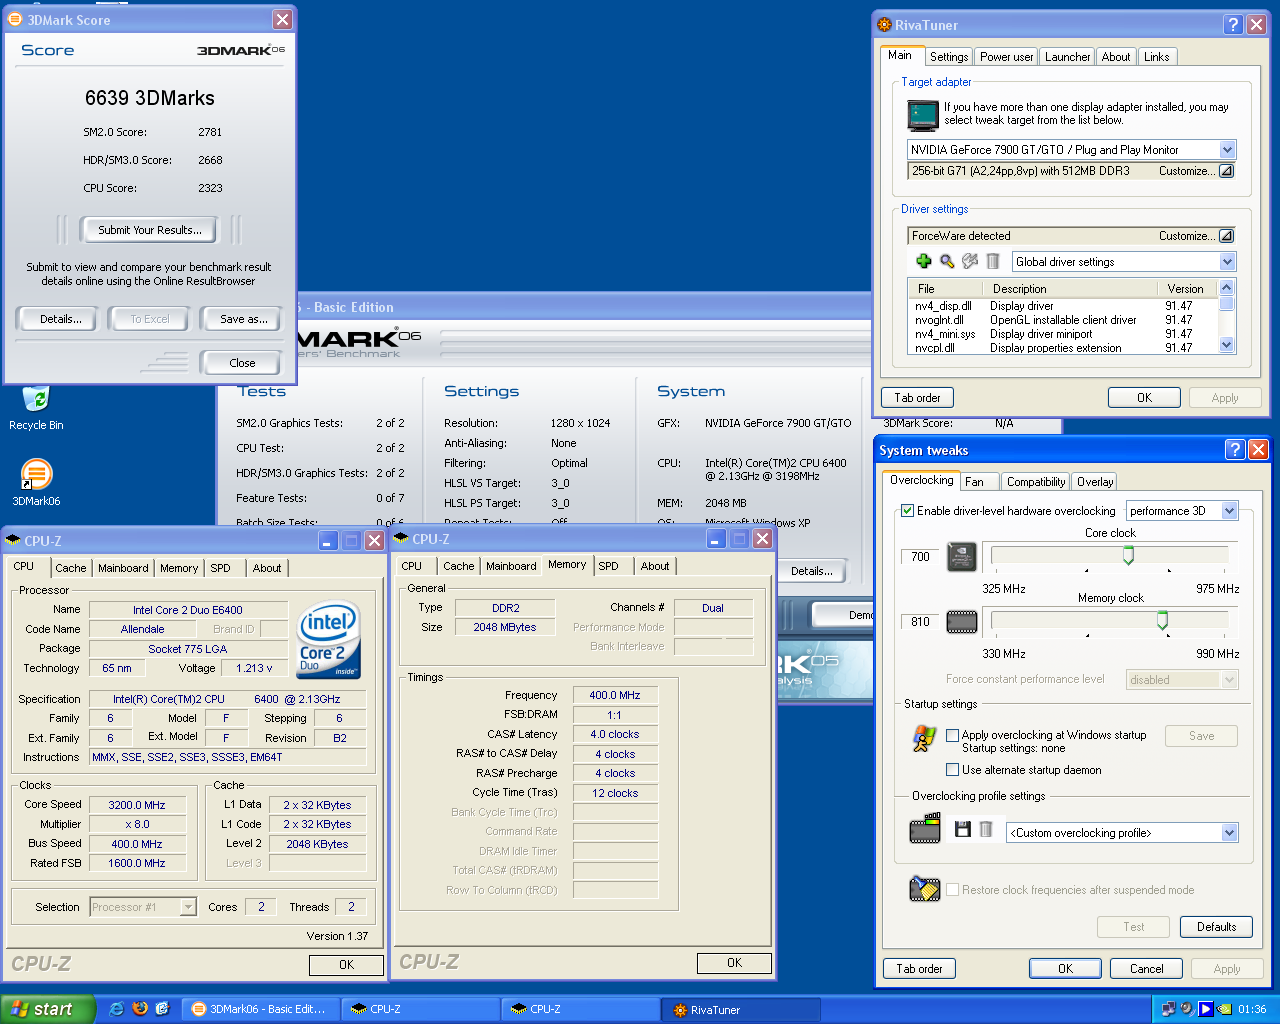1280x1024 pixels.
Task: Open Internet Explorer from the quick launch bar
Action: tap(116, 1009)
